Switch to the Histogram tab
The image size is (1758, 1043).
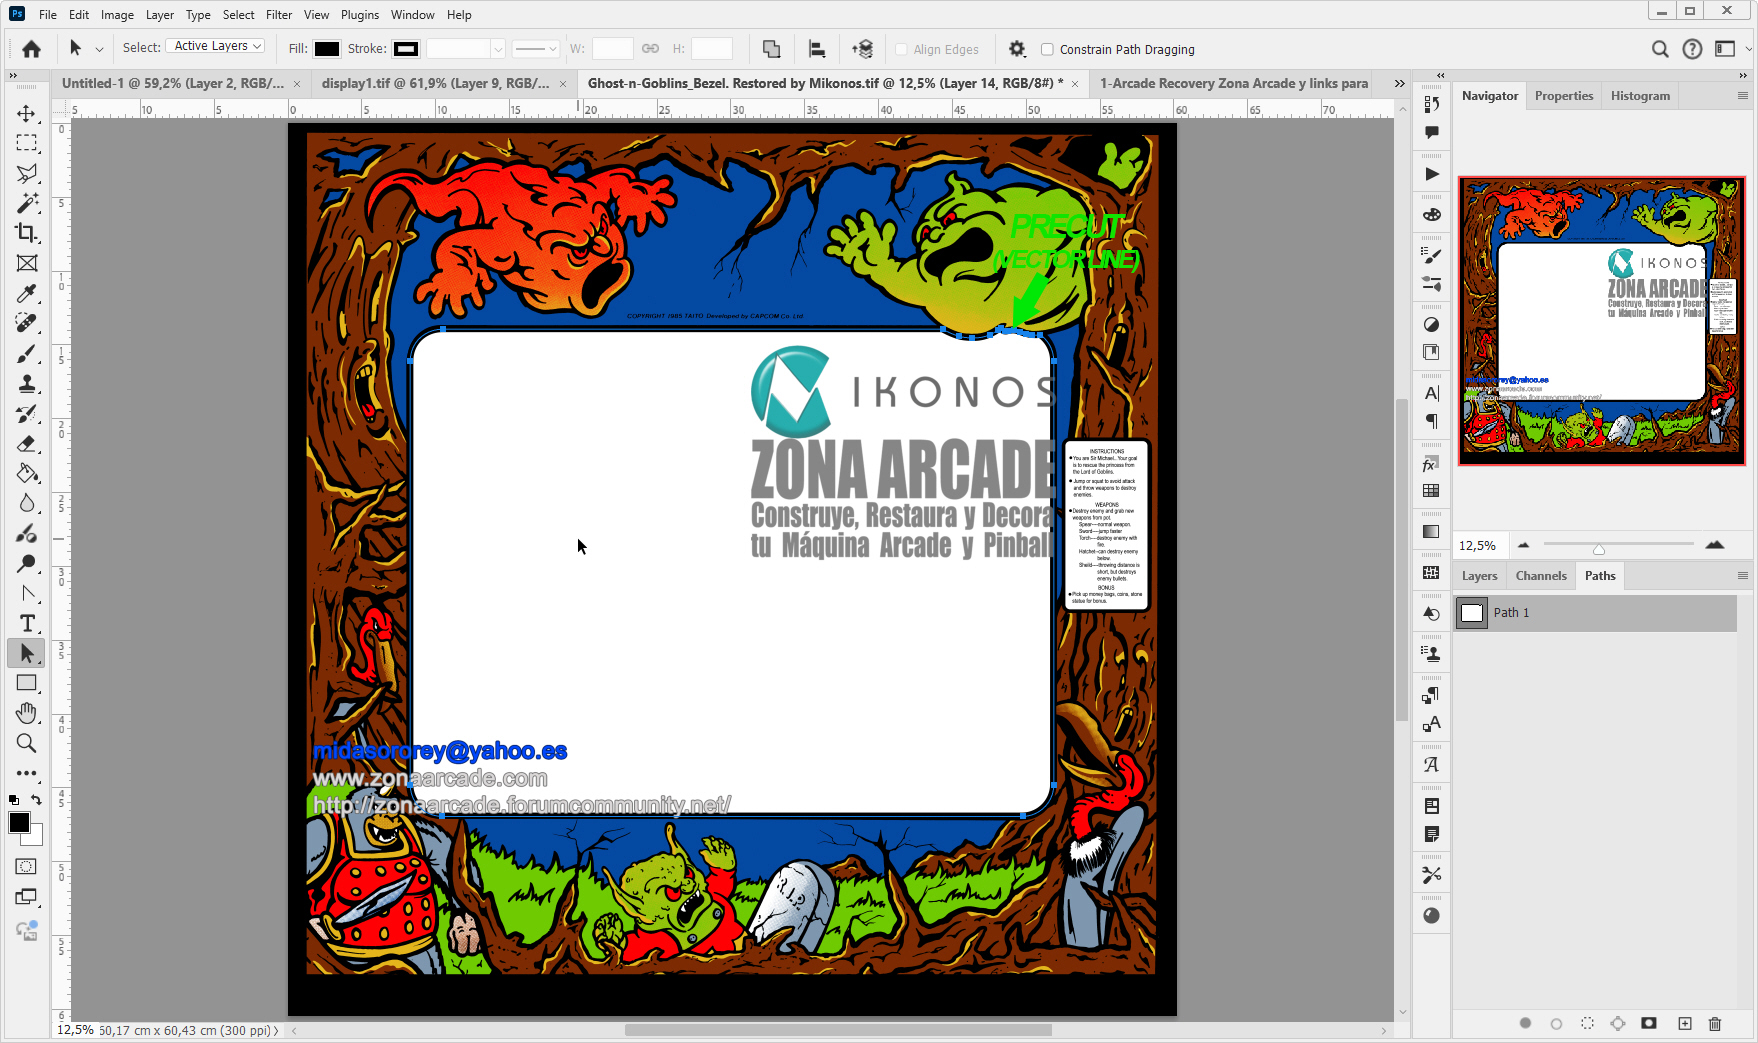click(1640, 96)
